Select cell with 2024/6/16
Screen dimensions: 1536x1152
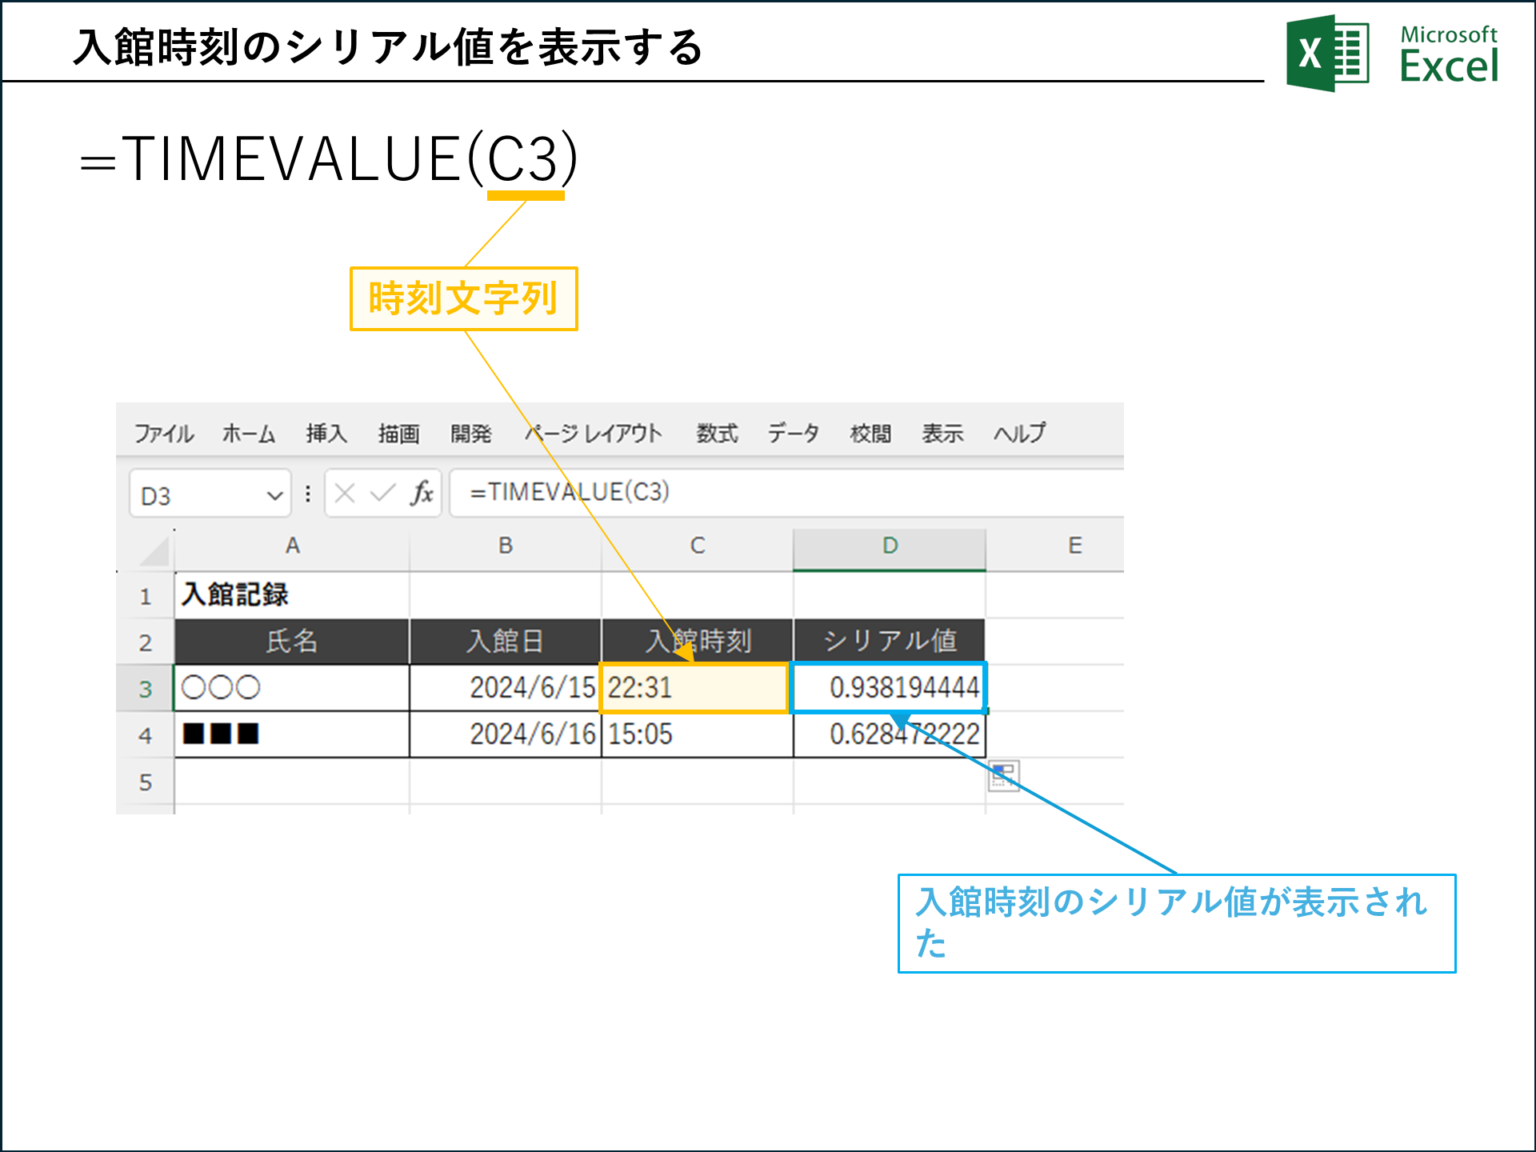tap(505, 734)
